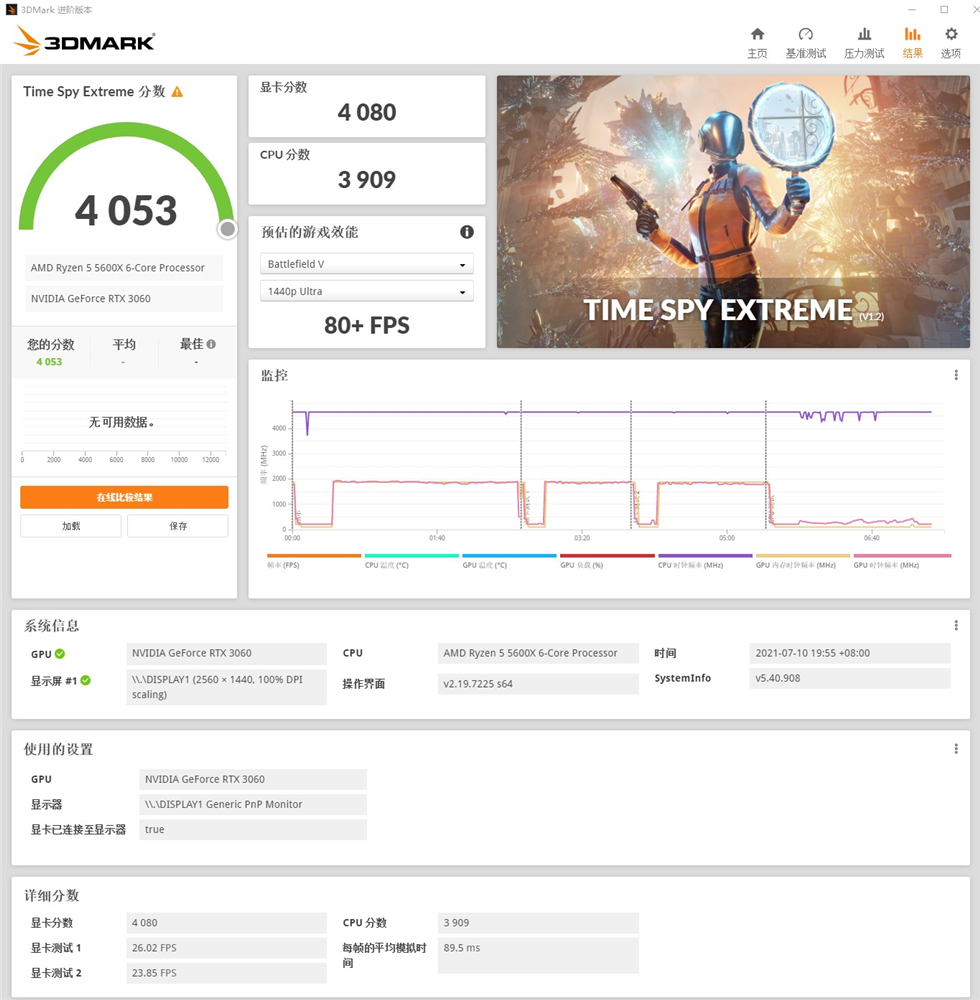The image size is (980, 1000).
Task: Click the 加载 load button
Action: pos(71,526)
